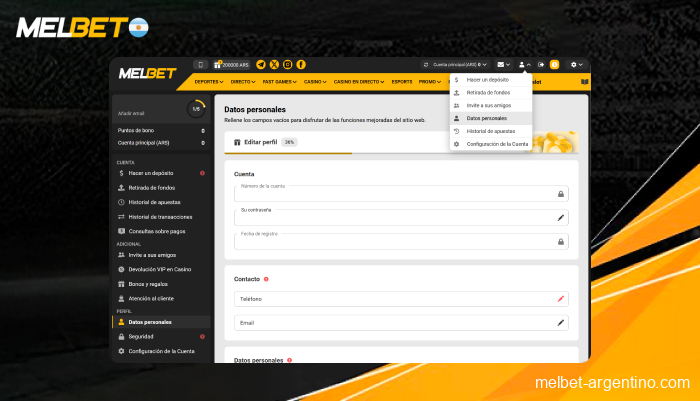Viewport: 700px width, 401px height.
Task: Expand the CASINO menu
Action: coord(315,82)
